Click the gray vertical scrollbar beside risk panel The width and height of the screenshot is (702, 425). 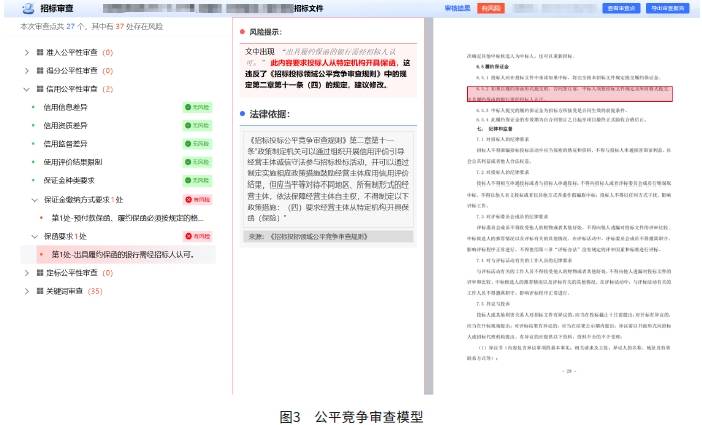pos(428,206)
